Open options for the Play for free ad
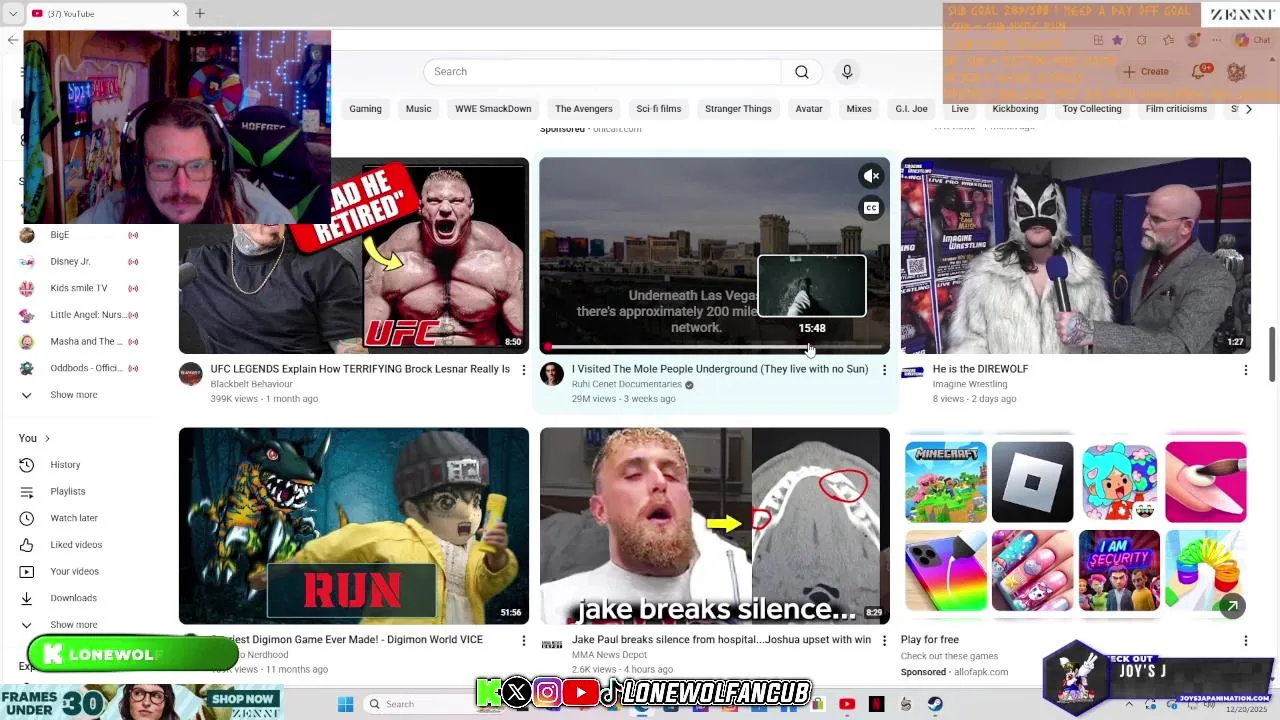1280x720 pixels. tap(1245, 640)
